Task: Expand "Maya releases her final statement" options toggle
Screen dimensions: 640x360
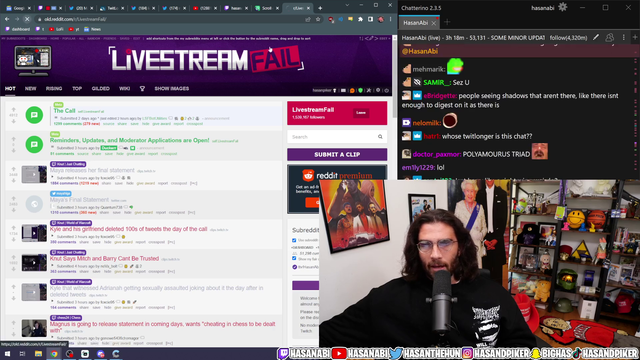Action: [193, 183]
